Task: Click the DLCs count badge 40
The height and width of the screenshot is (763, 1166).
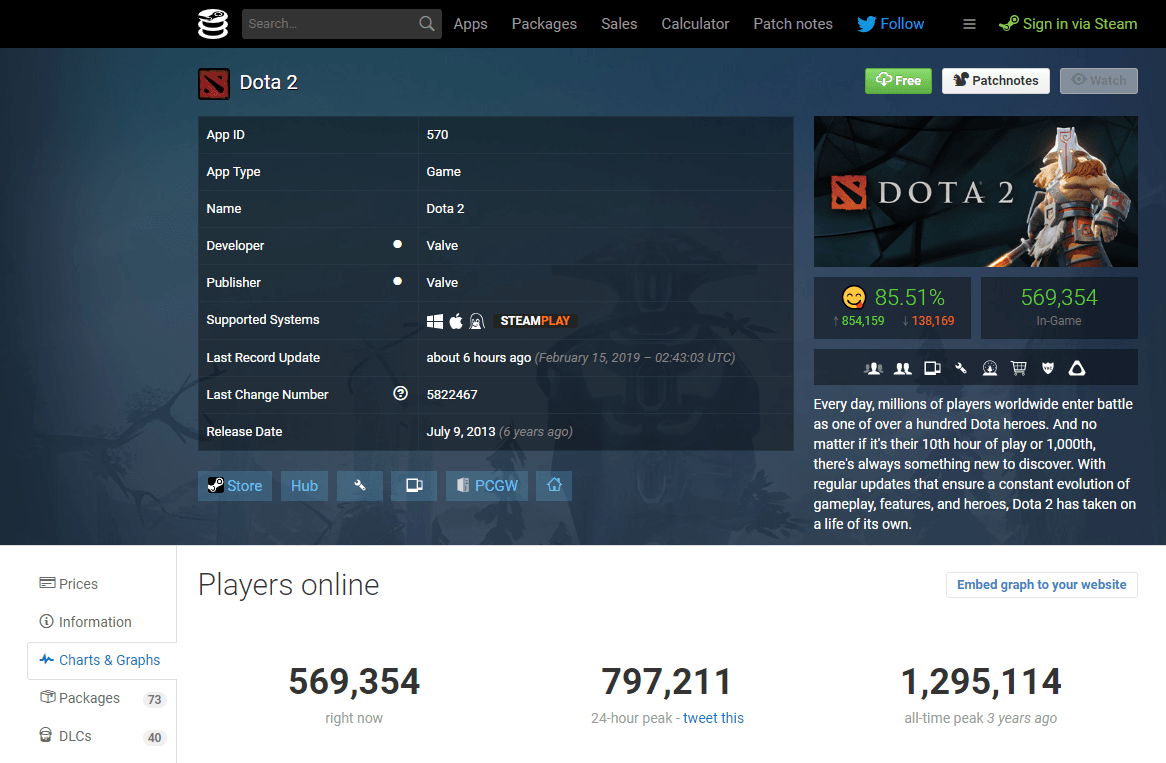Action: [x=154, y=738]
